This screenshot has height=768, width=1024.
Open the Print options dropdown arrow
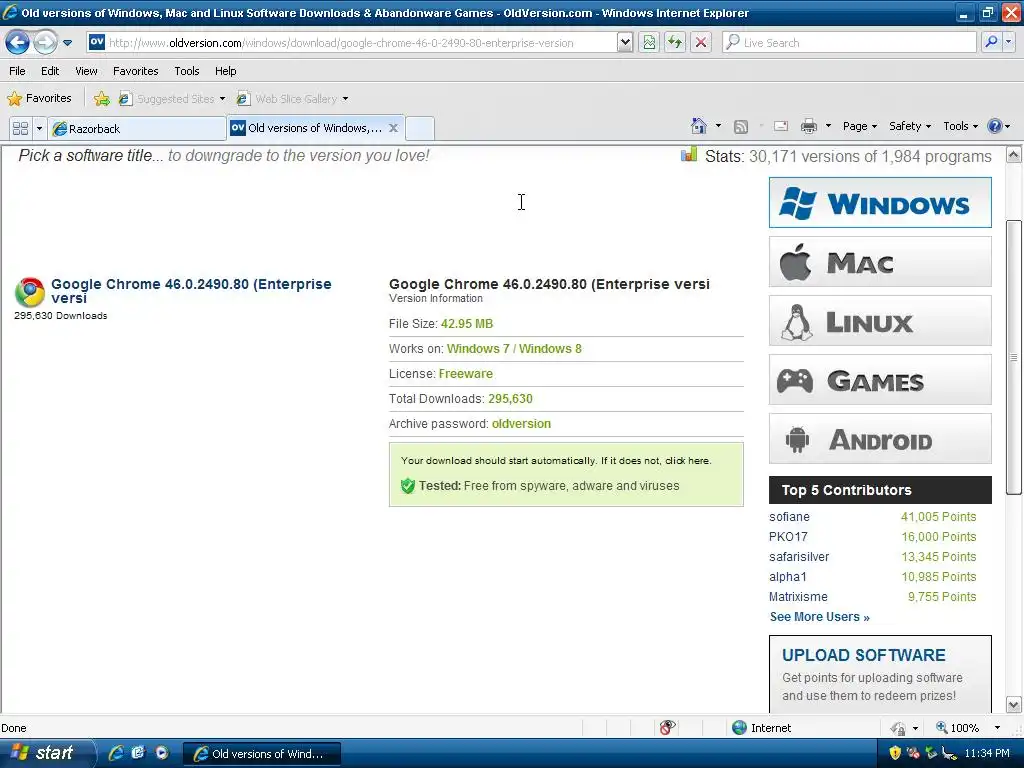pos(828,125)
